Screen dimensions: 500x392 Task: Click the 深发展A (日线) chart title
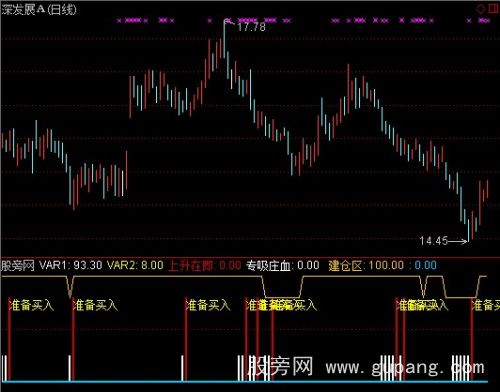coord(39,9)
